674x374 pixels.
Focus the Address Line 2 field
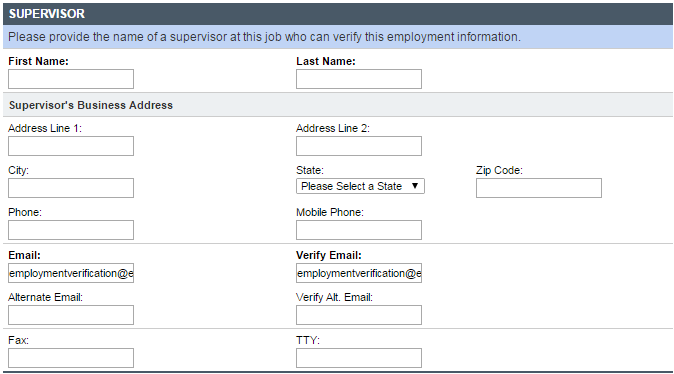pyautogui.click(x=359, y=146)
